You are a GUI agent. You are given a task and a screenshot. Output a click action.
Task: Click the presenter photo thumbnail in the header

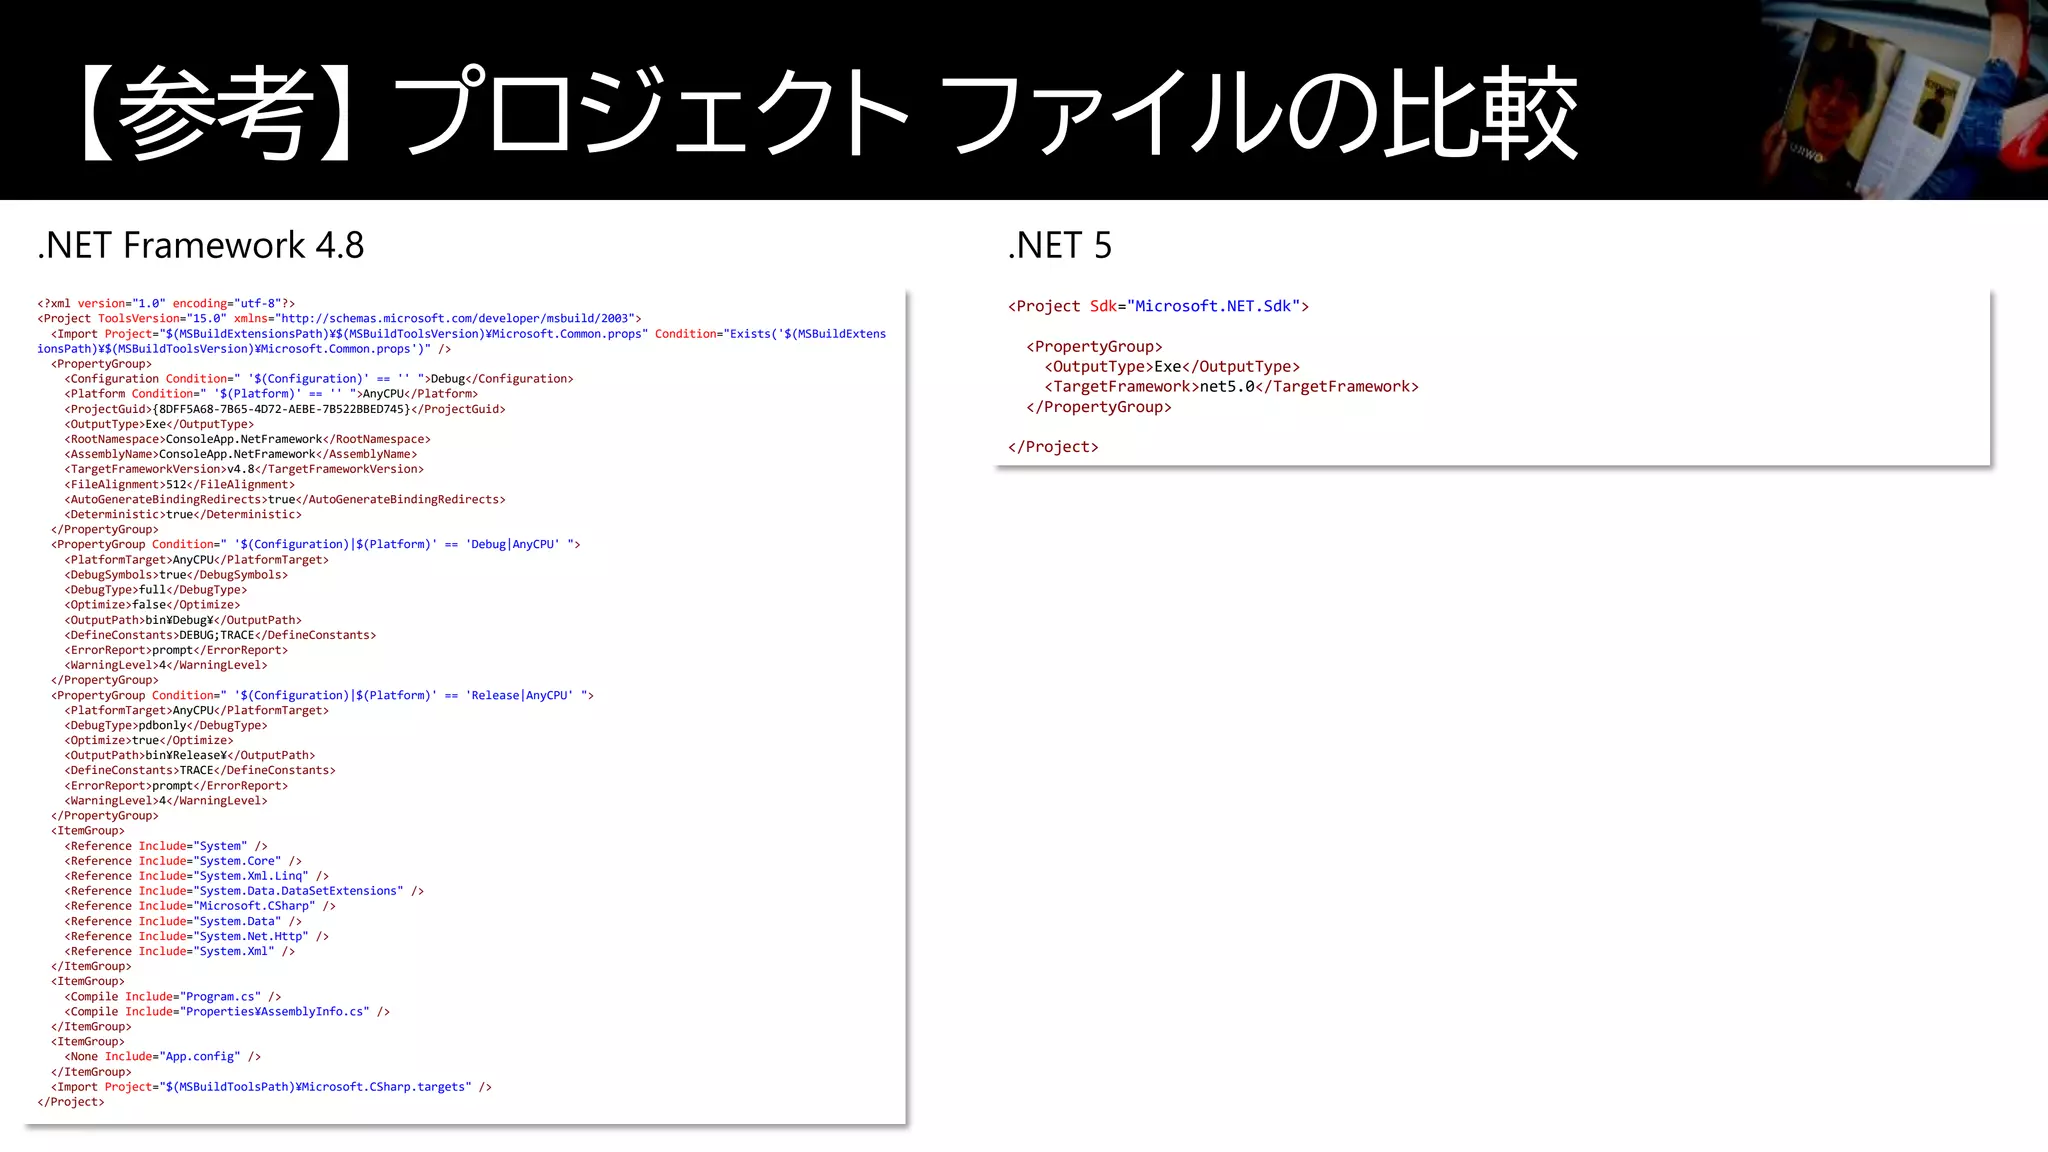point(1904,100)
